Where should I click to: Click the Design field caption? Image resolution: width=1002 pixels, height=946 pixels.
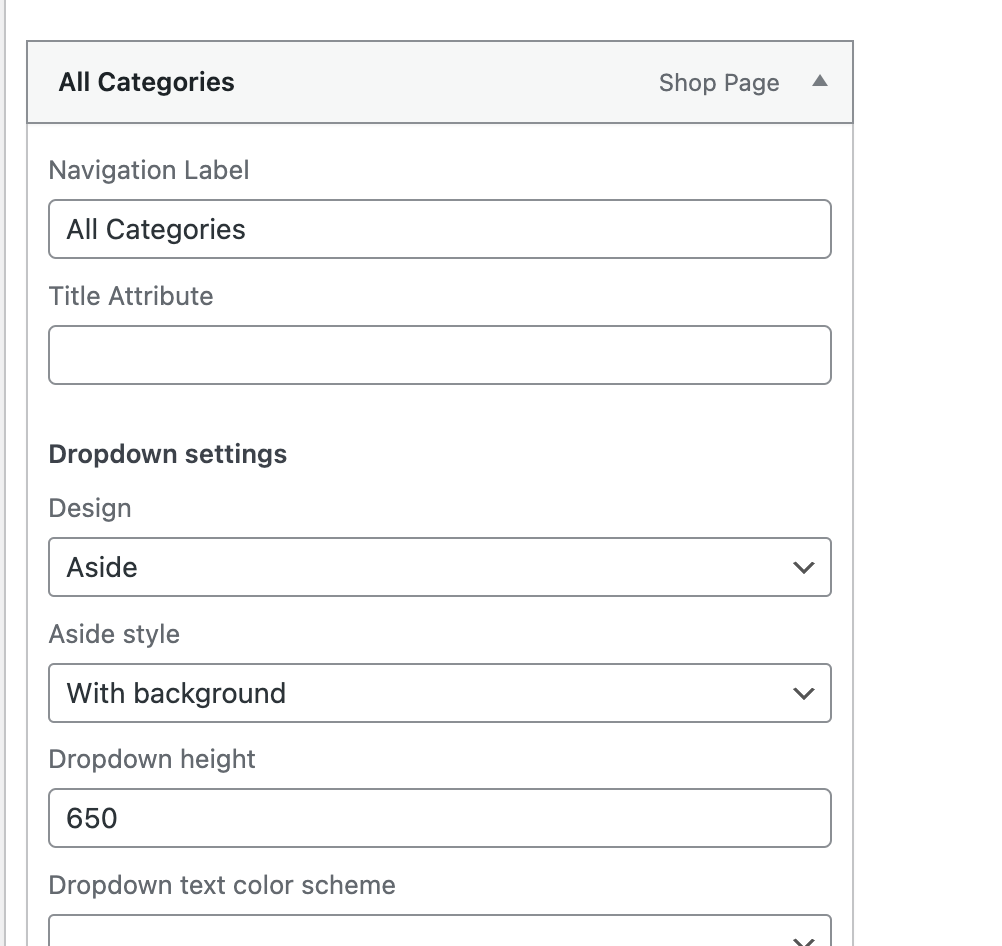(x=90, y=508)
